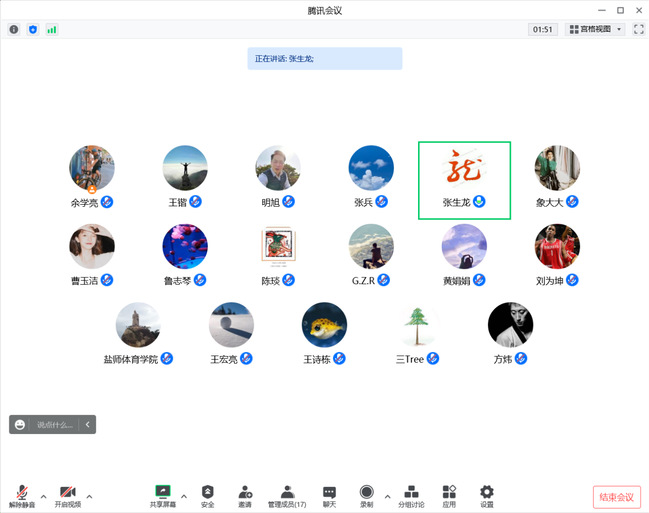Expand options arrow beside 共享屏幕
Screen dimensions: 649x513
pyautogui.click(x=184, y=495)
